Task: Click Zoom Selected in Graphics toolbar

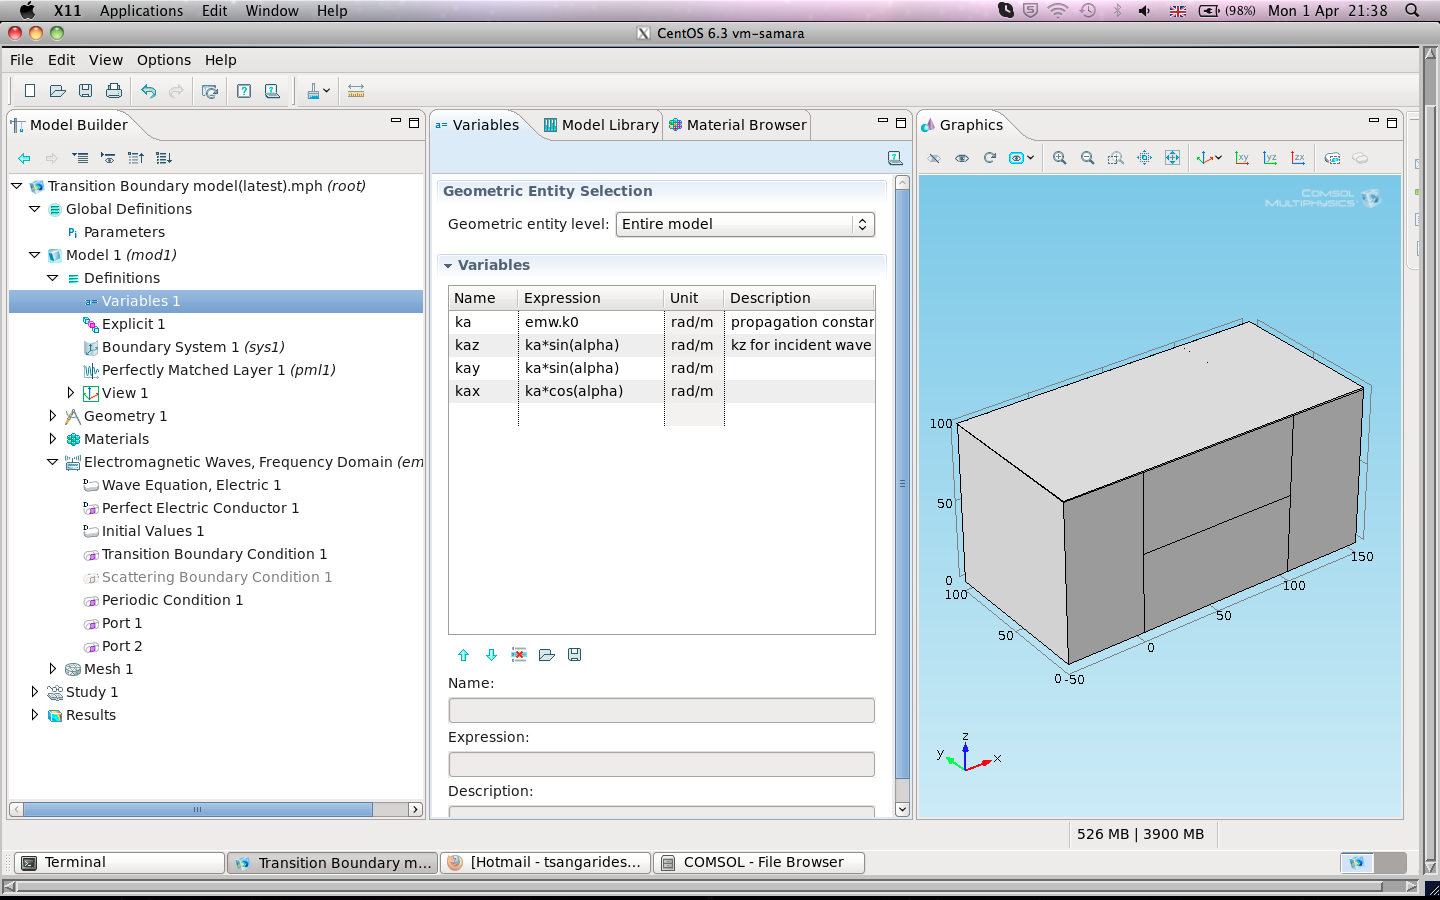Action: pyautogui.click(x=1144, y=158)
